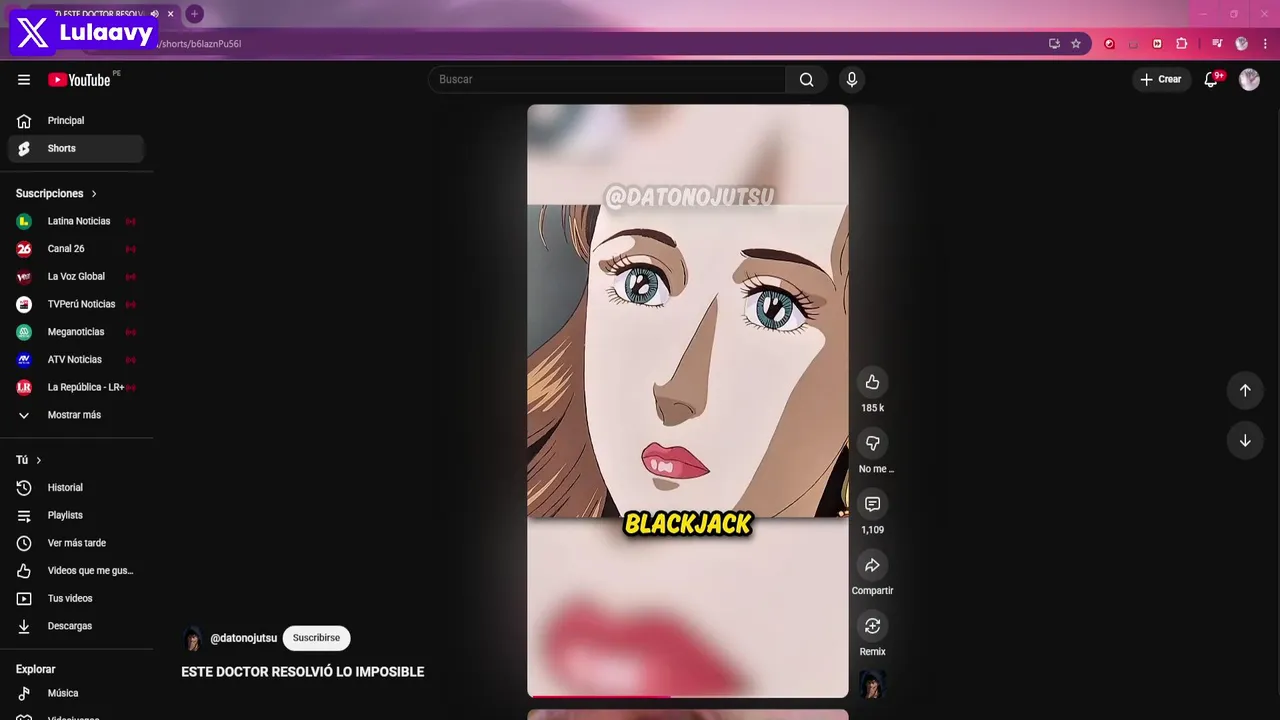
Task: Click the fast-forward extension icon
Action: [x=1157, y=44]
